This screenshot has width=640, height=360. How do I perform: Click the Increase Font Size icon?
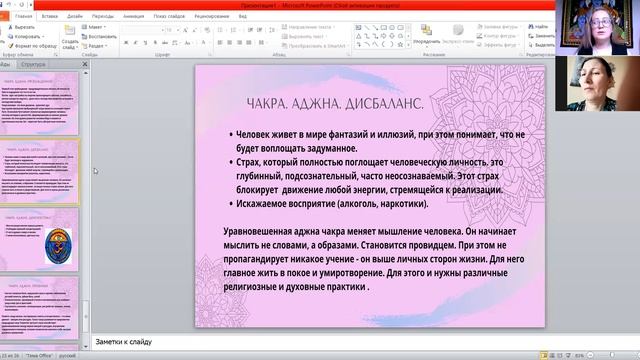click(x=185, y=30)
